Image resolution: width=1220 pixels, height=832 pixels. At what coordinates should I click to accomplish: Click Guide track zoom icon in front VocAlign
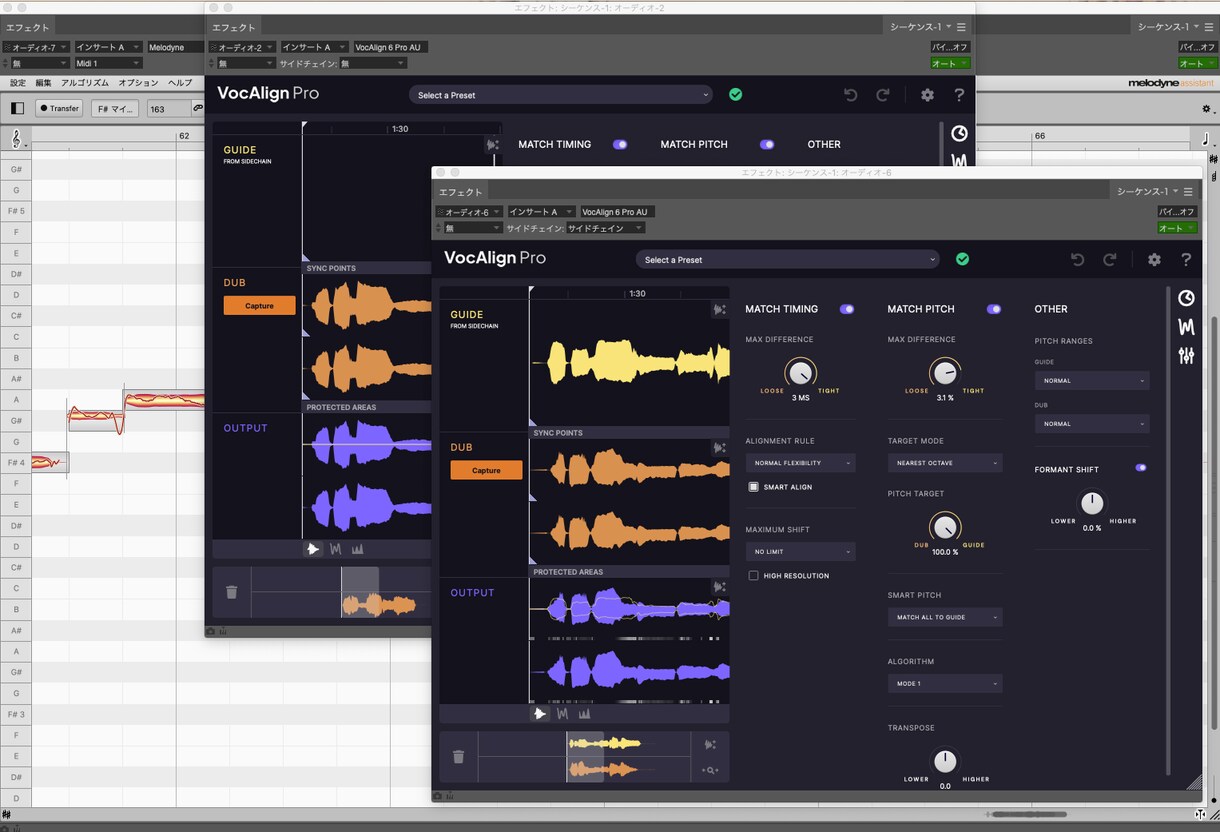point(719,310)
